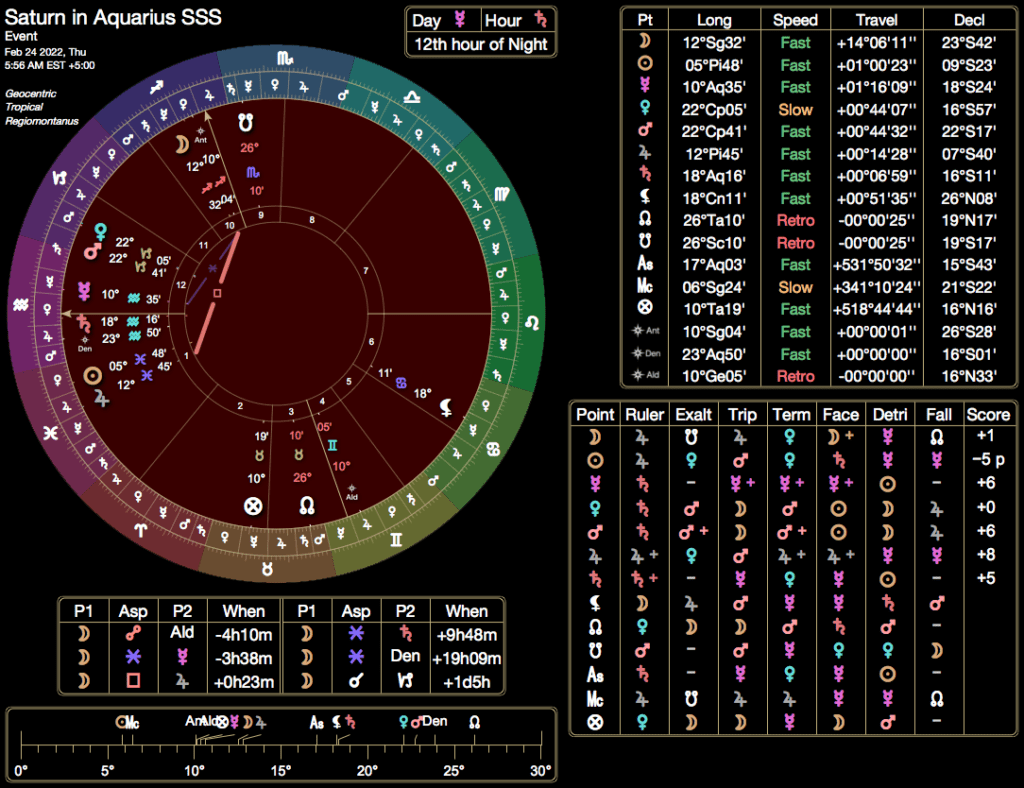Click the Ruler column header in the dignity table
This screenshot has height=788, width=1024.
pyautogui.click(x=645, y=415)
